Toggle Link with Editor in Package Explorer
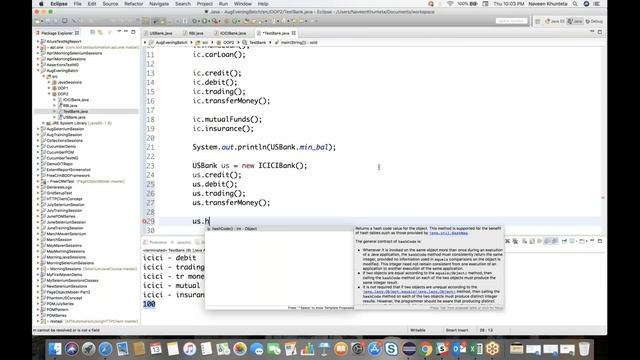The height and width of the screenshot is (360, 640). (x=100, y=32)
